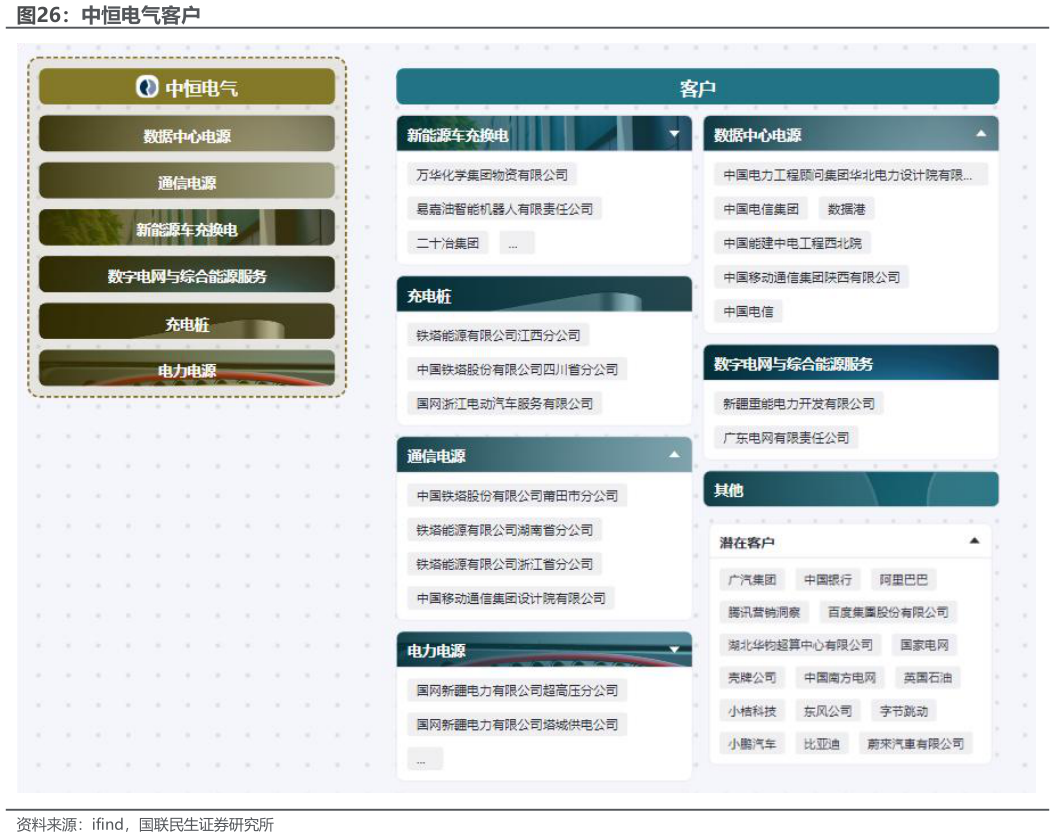Click the 二十冶集团 tag
This screenshot has height=837, width=1055.
[447, 244]
